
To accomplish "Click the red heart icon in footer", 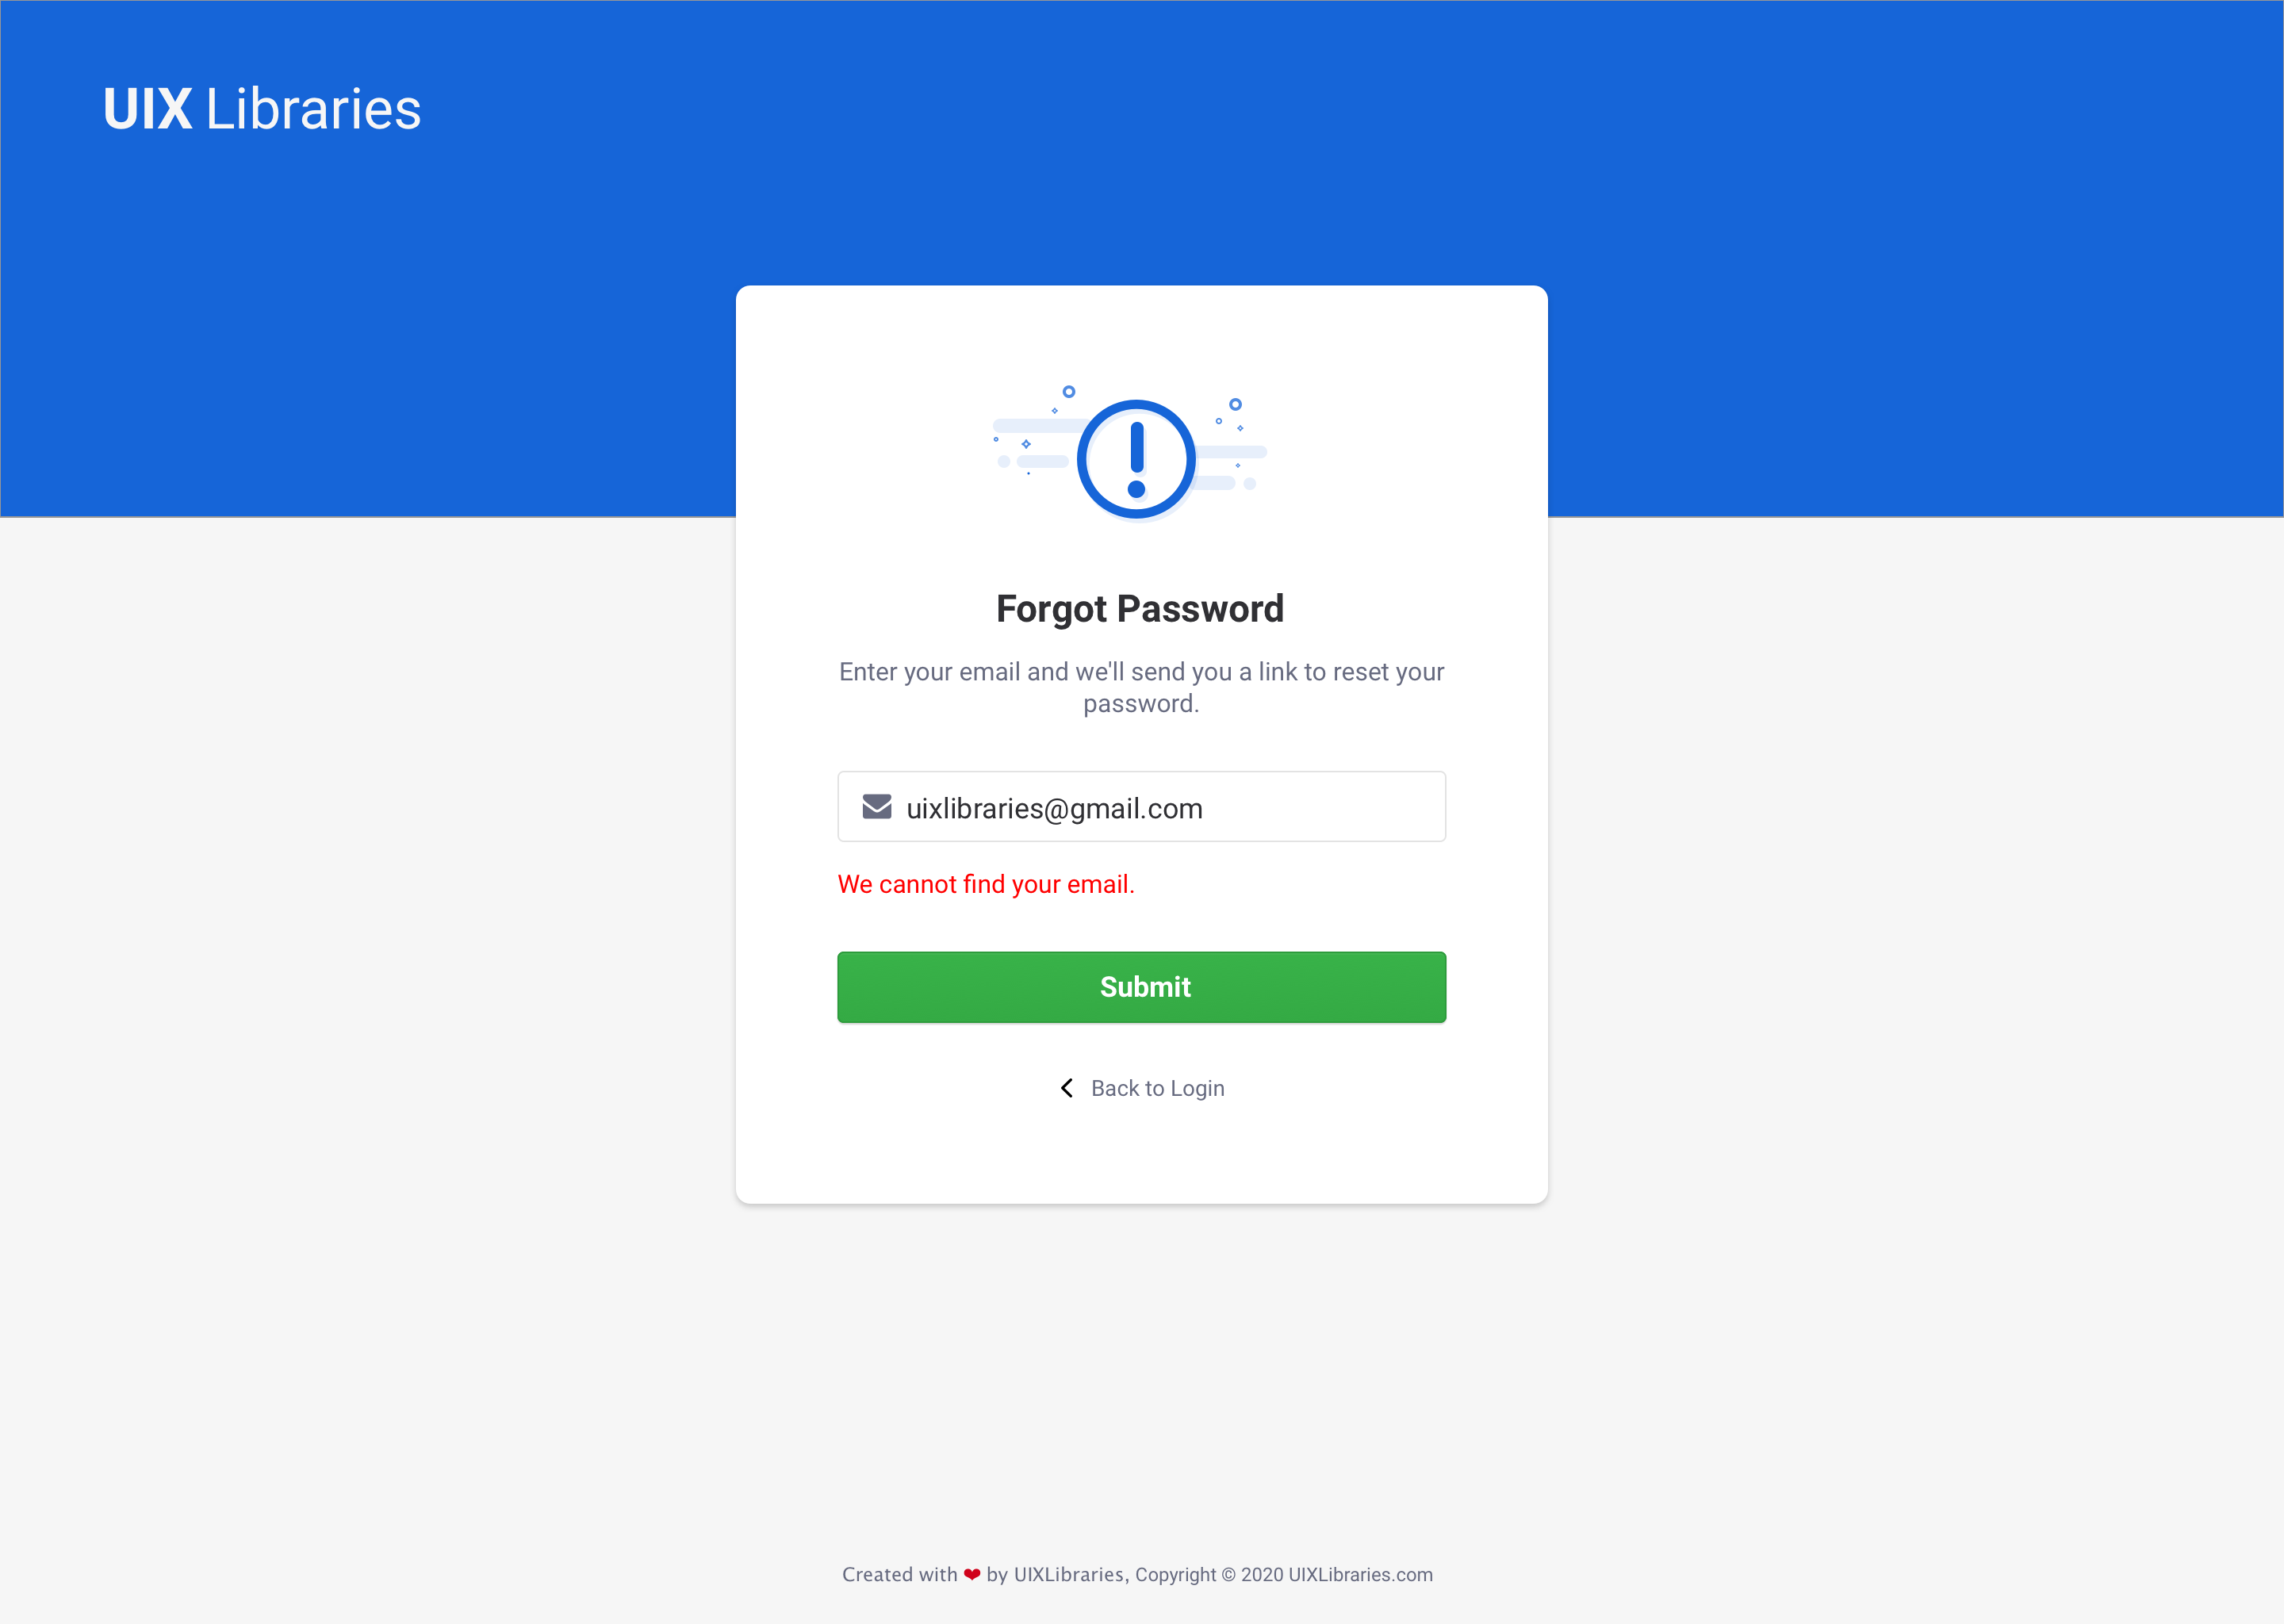I will (x=972, y=1575).
